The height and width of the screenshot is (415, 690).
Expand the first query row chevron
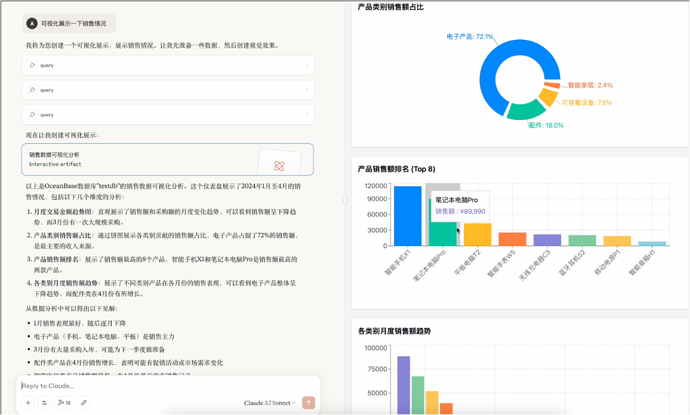(307, 65)
